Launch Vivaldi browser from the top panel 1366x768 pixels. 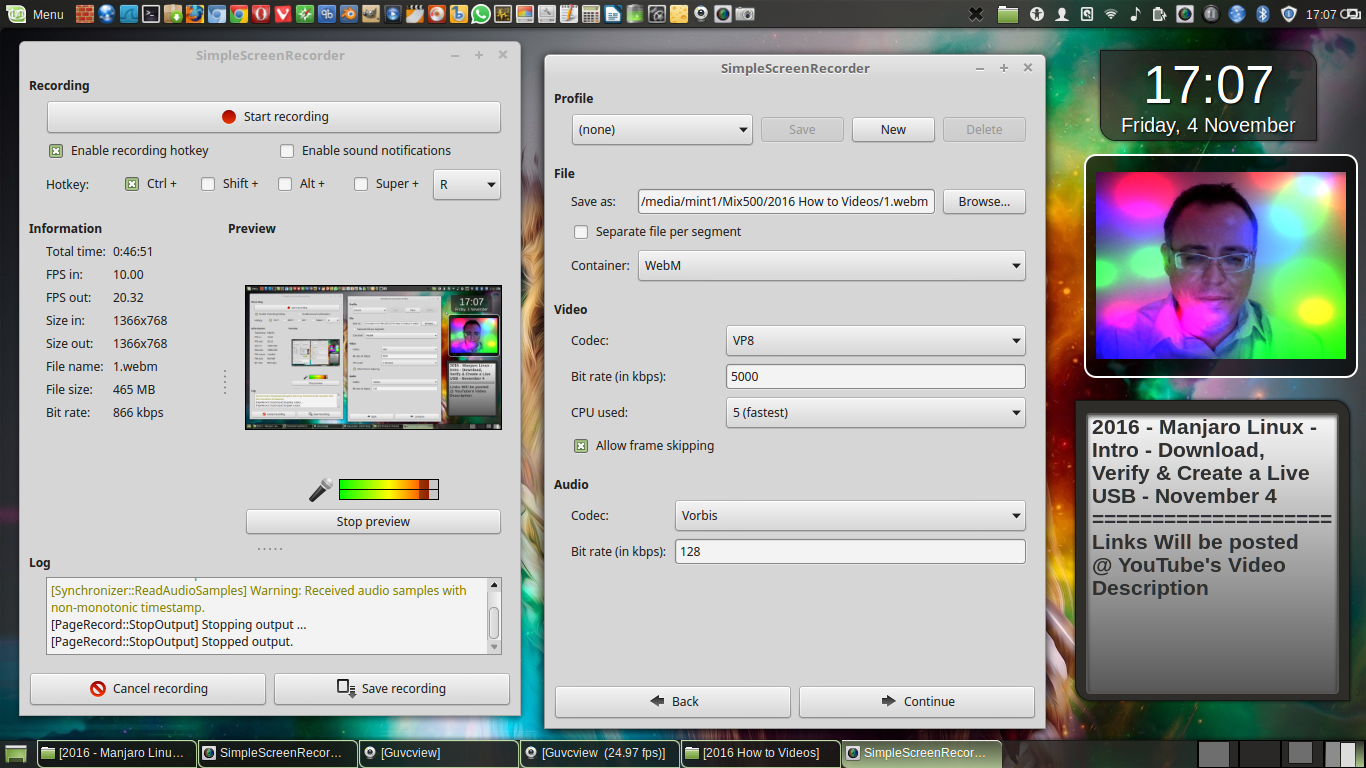[283, 14]
